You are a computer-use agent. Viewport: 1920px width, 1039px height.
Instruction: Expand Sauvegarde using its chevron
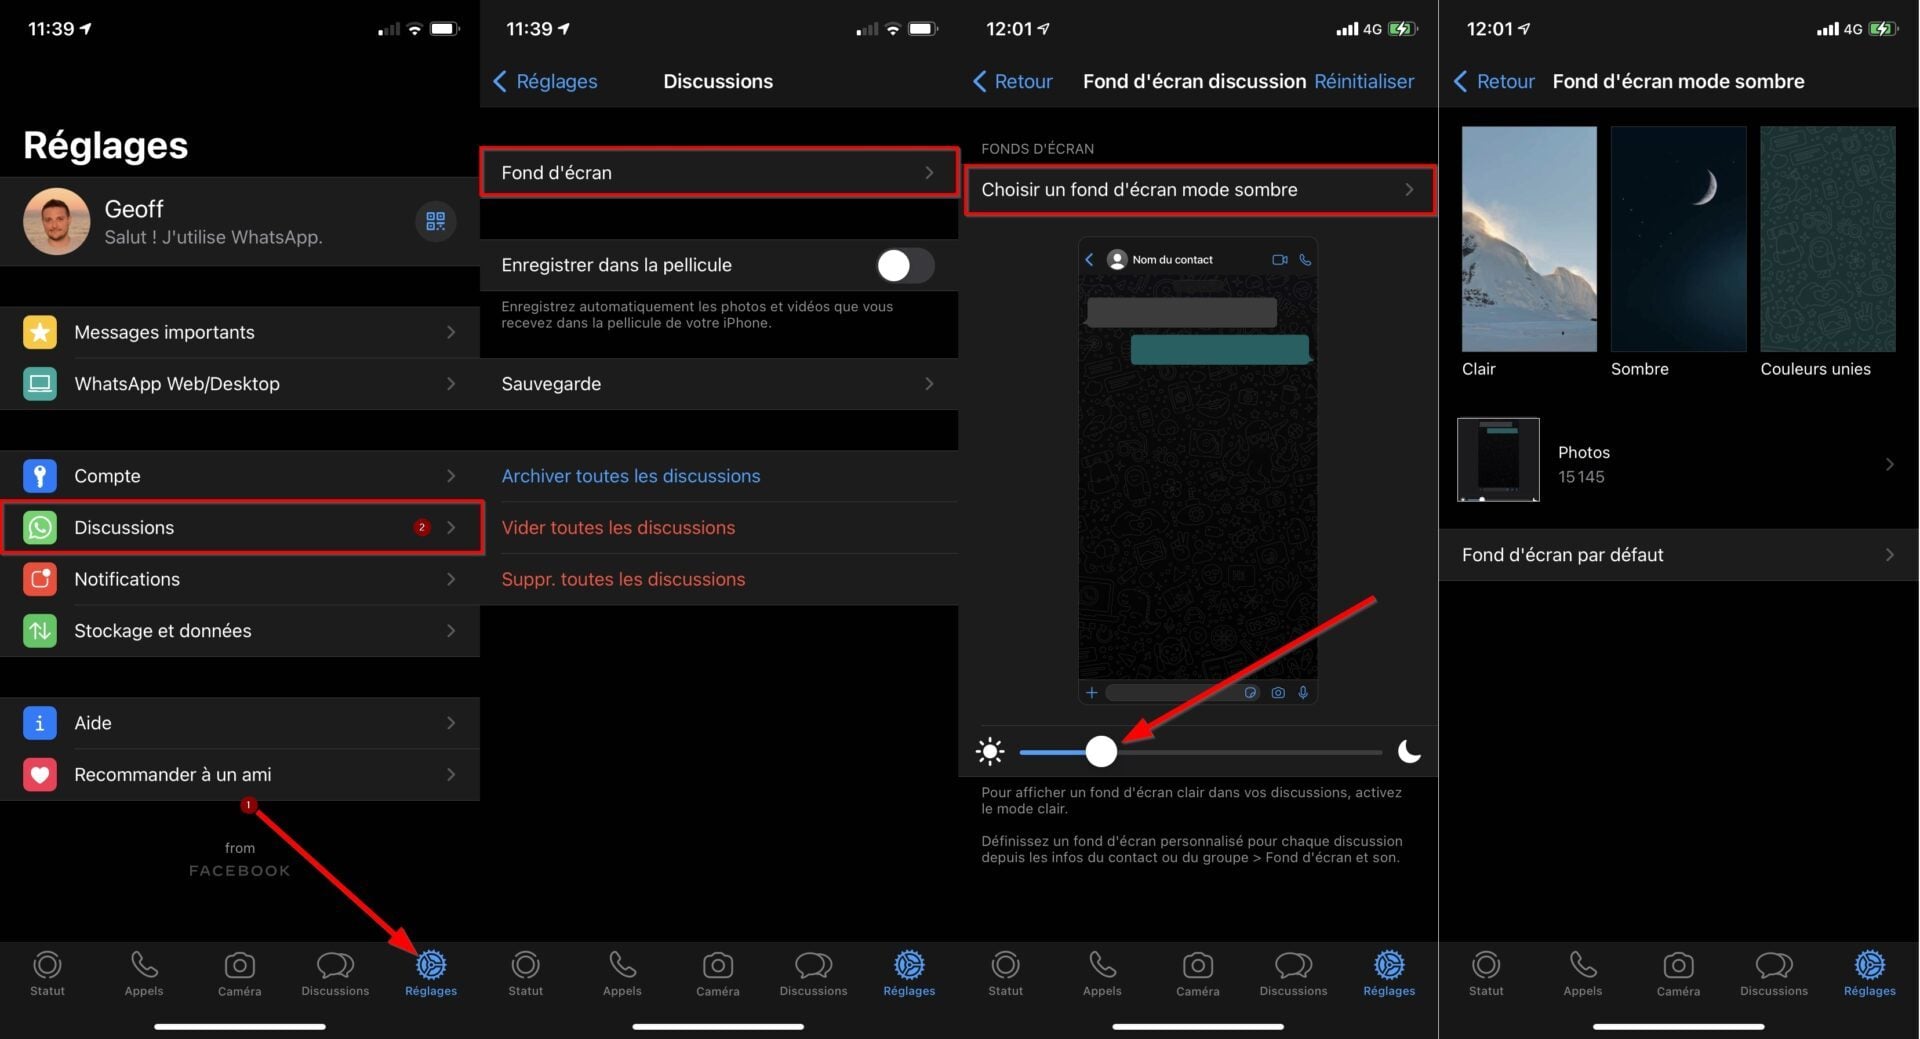(x=929, y=384)
